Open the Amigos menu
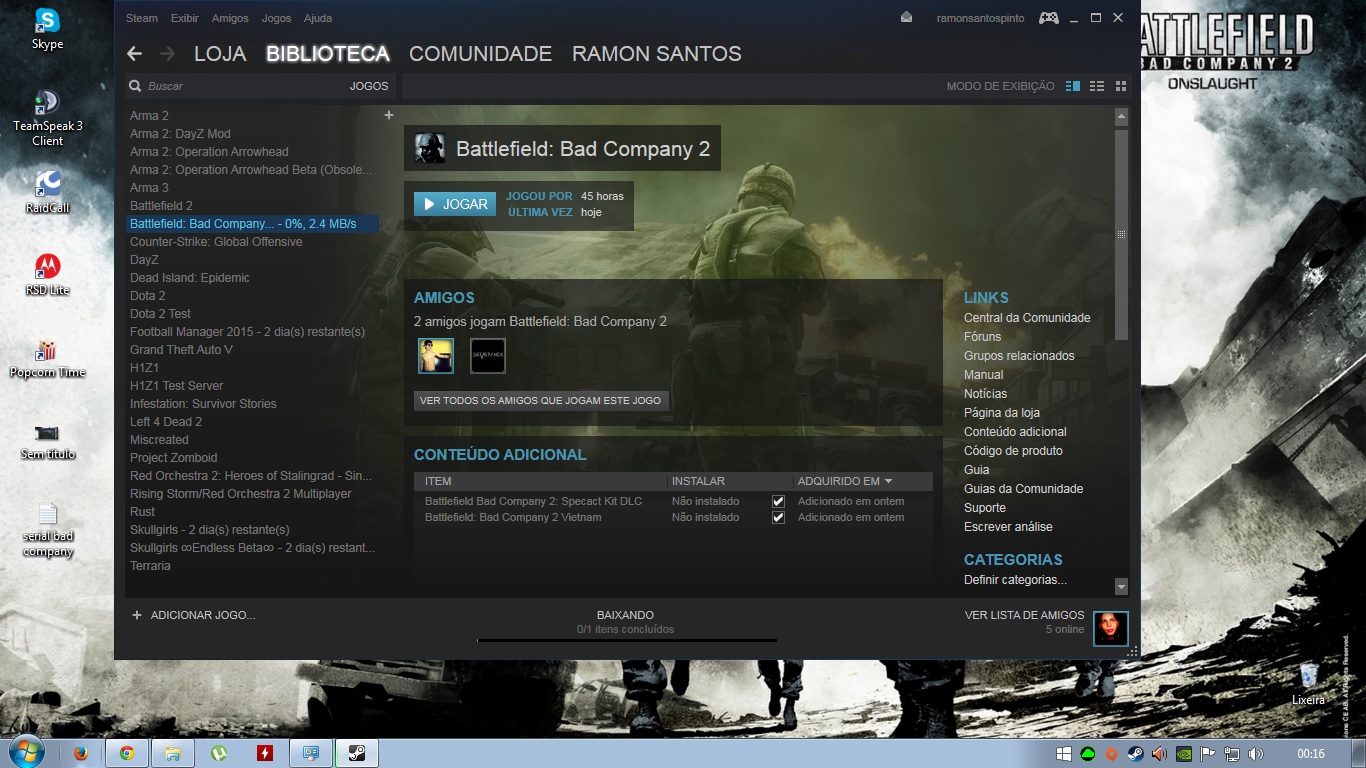The width and height of the screenshot is (1366, 768). (x=230, y=18)
